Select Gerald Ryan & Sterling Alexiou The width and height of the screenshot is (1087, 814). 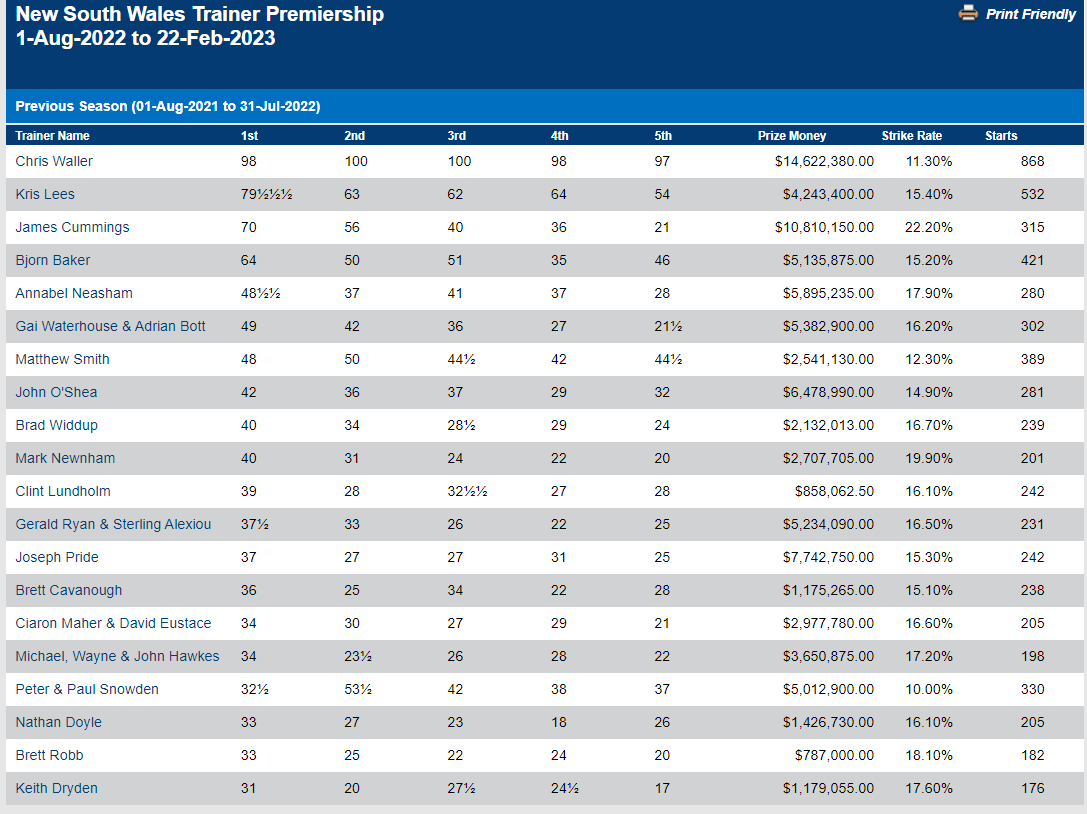pyautogui.click(x=113, y=524)
